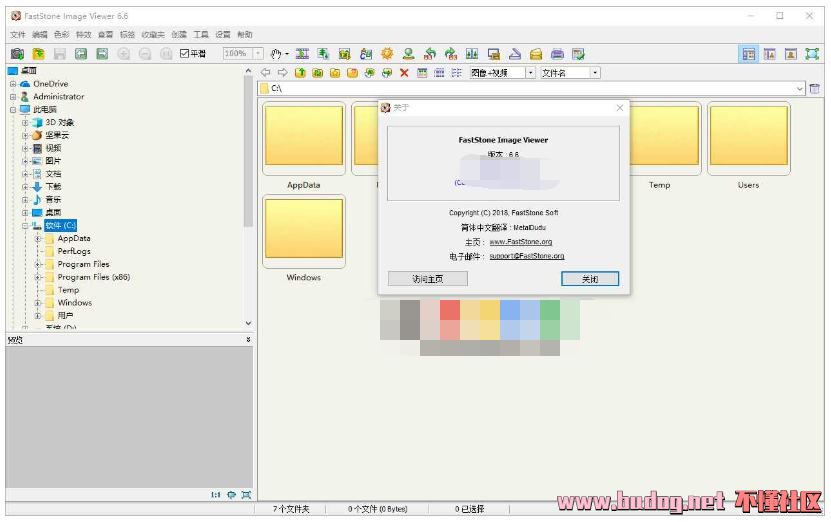The height and width of the screenshot is (522, 831).
Task: Open the 100% zoom level dropdown
Action: click(258, 54)
